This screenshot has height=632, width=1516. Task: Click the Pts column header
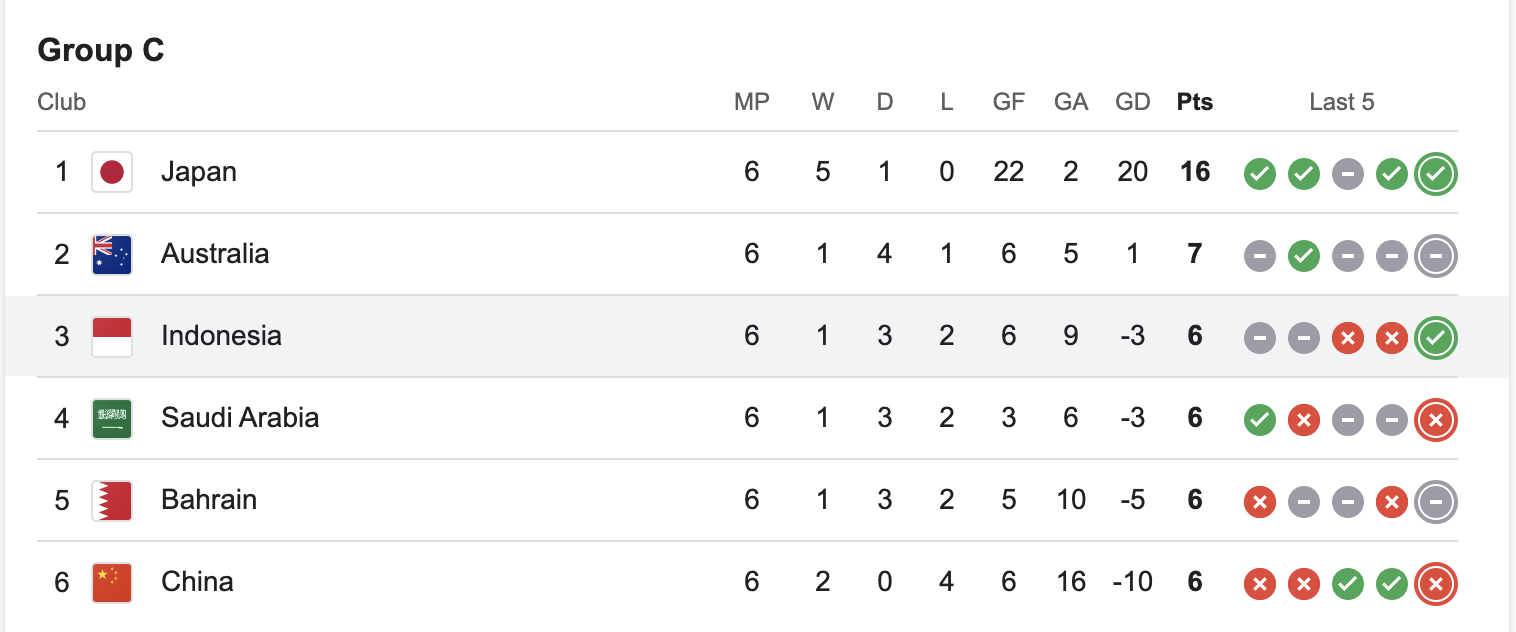(1195, 102)
